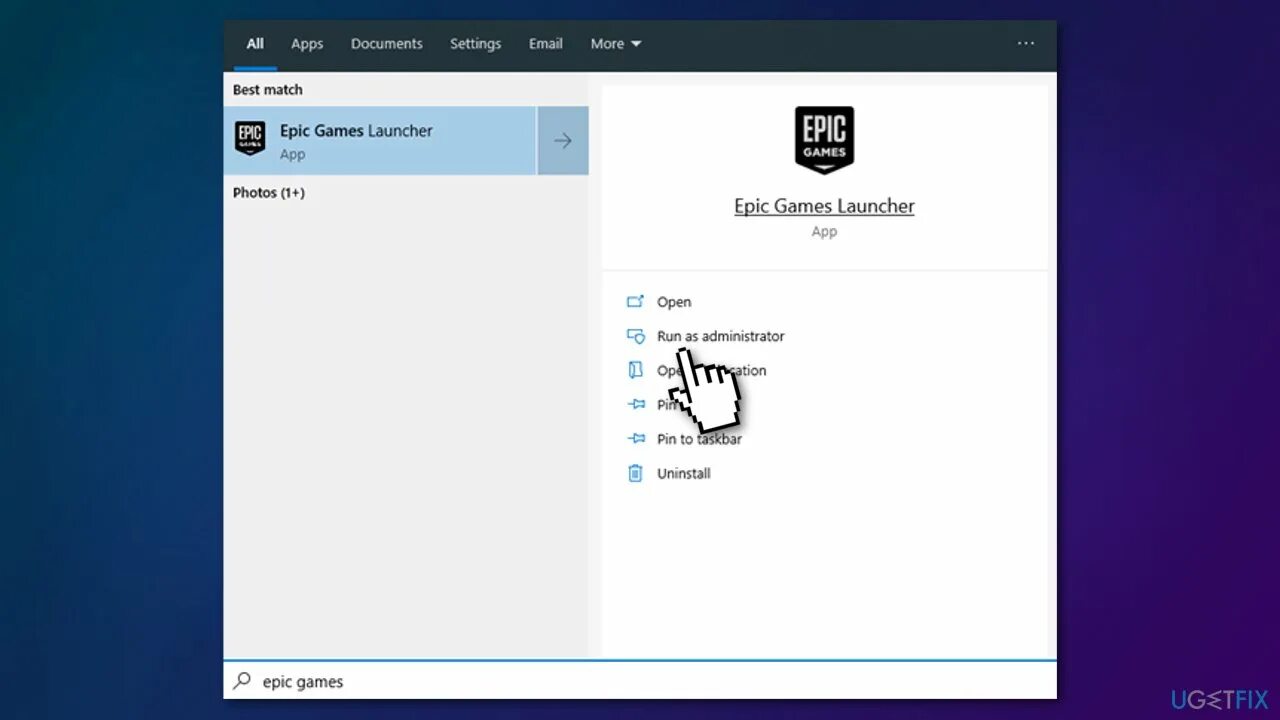Click the Epic Games icon in best match
Image resolution: width=1280 pixels, height=720 pixels.
(x=250, y=138)
